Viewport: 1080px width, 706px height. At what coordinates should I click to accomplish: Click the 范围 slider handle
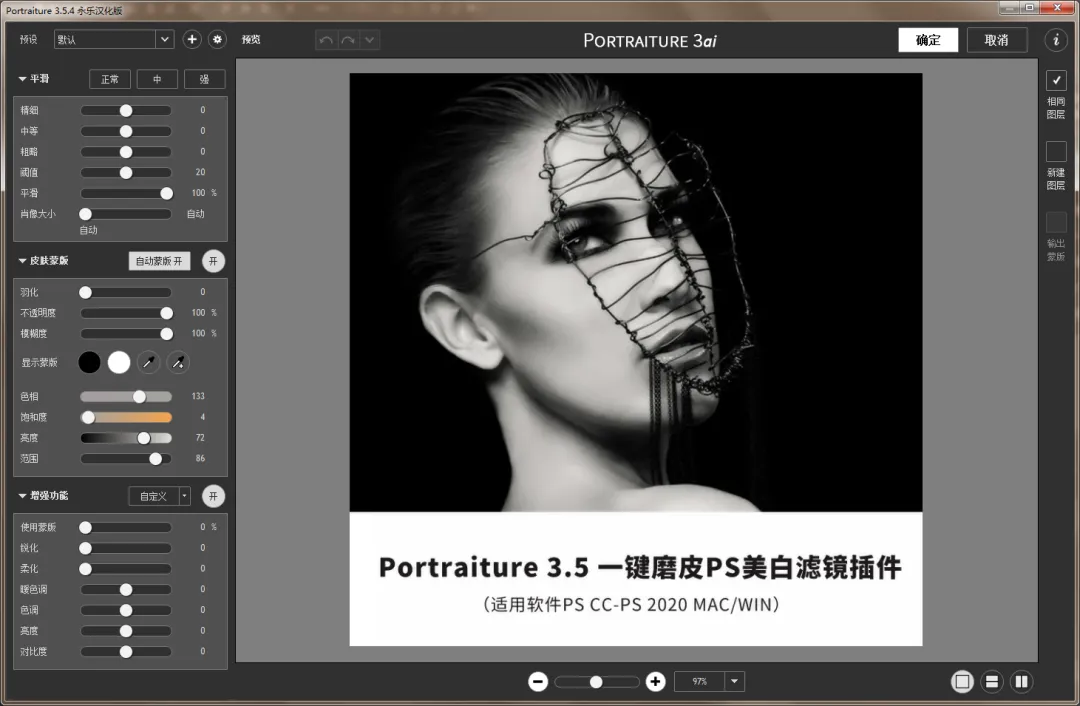(x=156, y=459)
